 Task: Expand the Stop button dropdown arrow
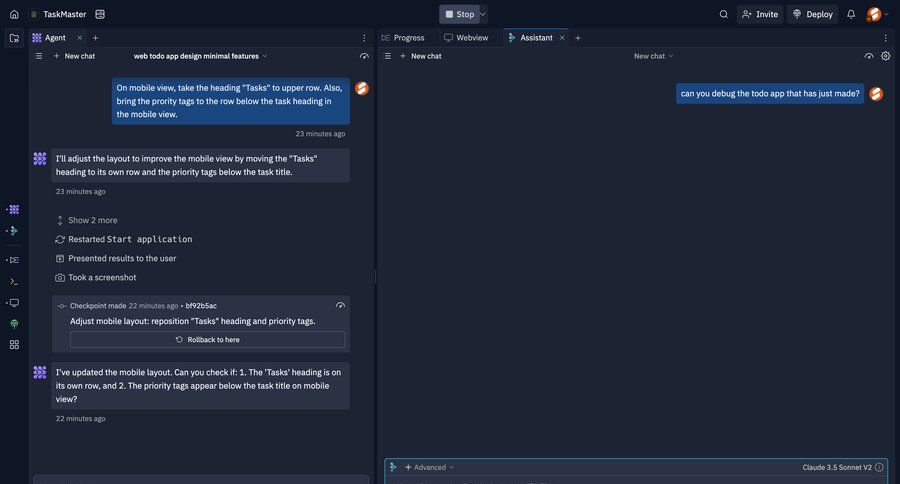(483, 14)
